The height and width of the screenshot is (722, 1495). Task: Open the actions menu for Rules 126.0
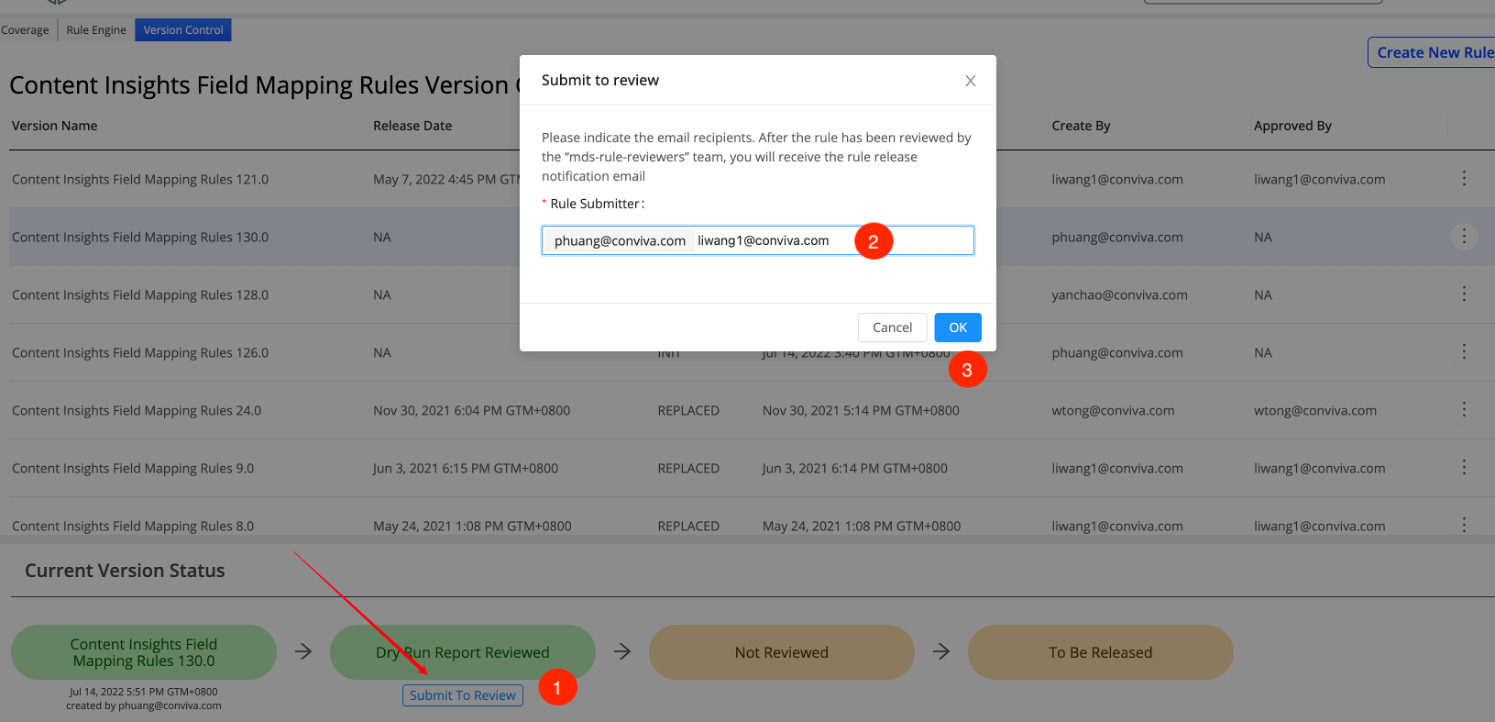coord(1464,352)
